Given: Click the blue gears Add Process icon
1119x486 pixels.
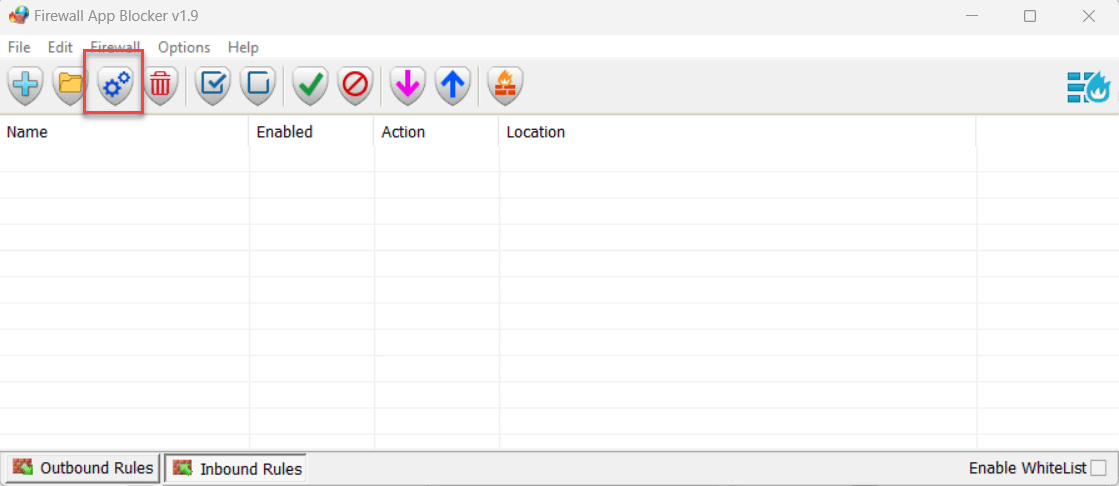Looking at the screenshot, I should tap(115, 86).
